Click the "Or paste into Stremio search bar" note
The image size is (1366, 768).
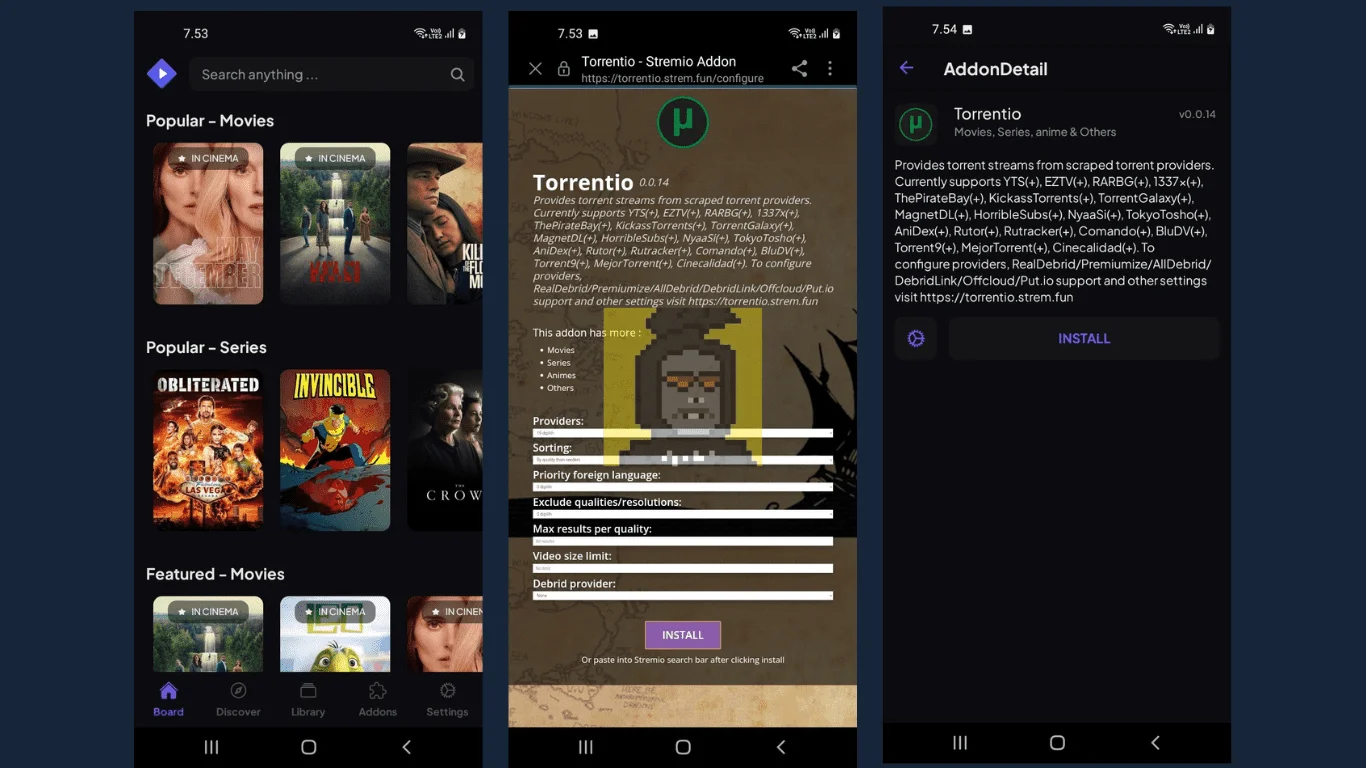(x=683, y=660)
